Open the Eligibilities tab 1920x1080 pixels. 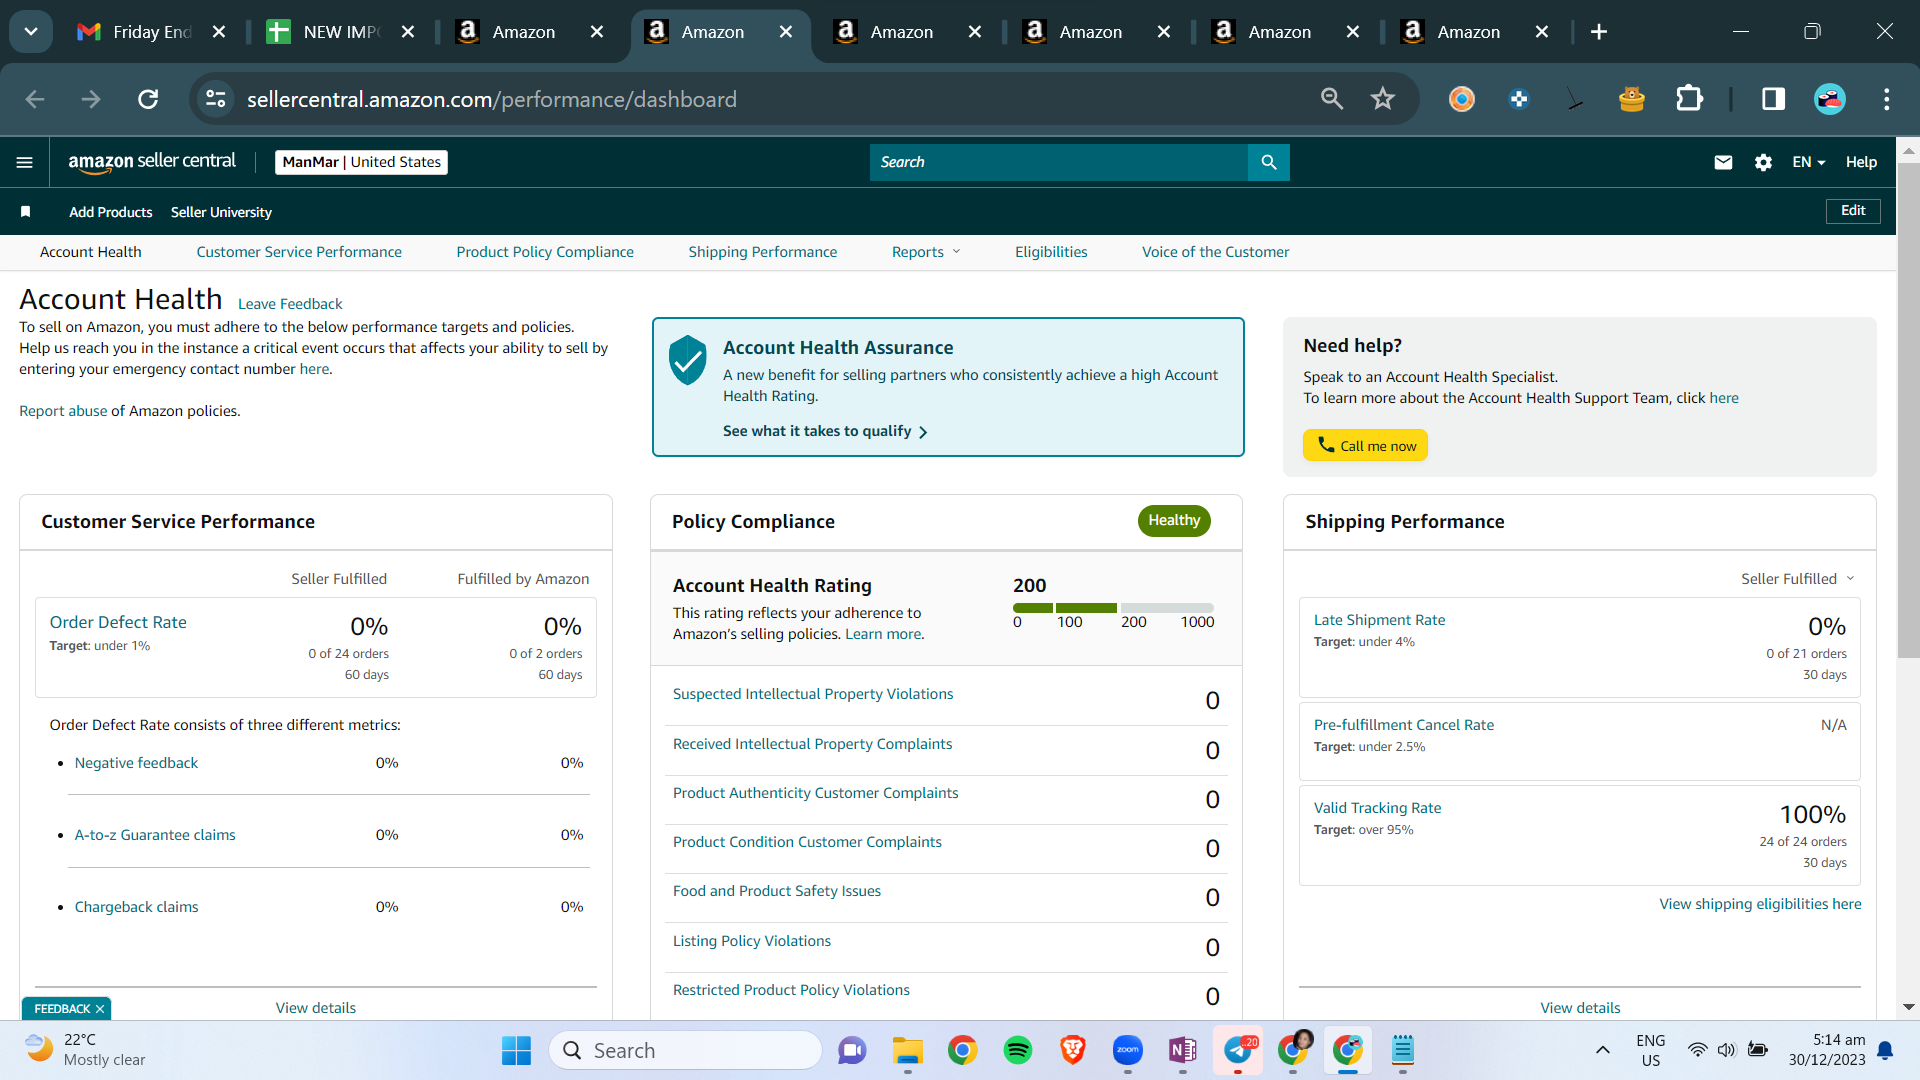pos(1051,252)
